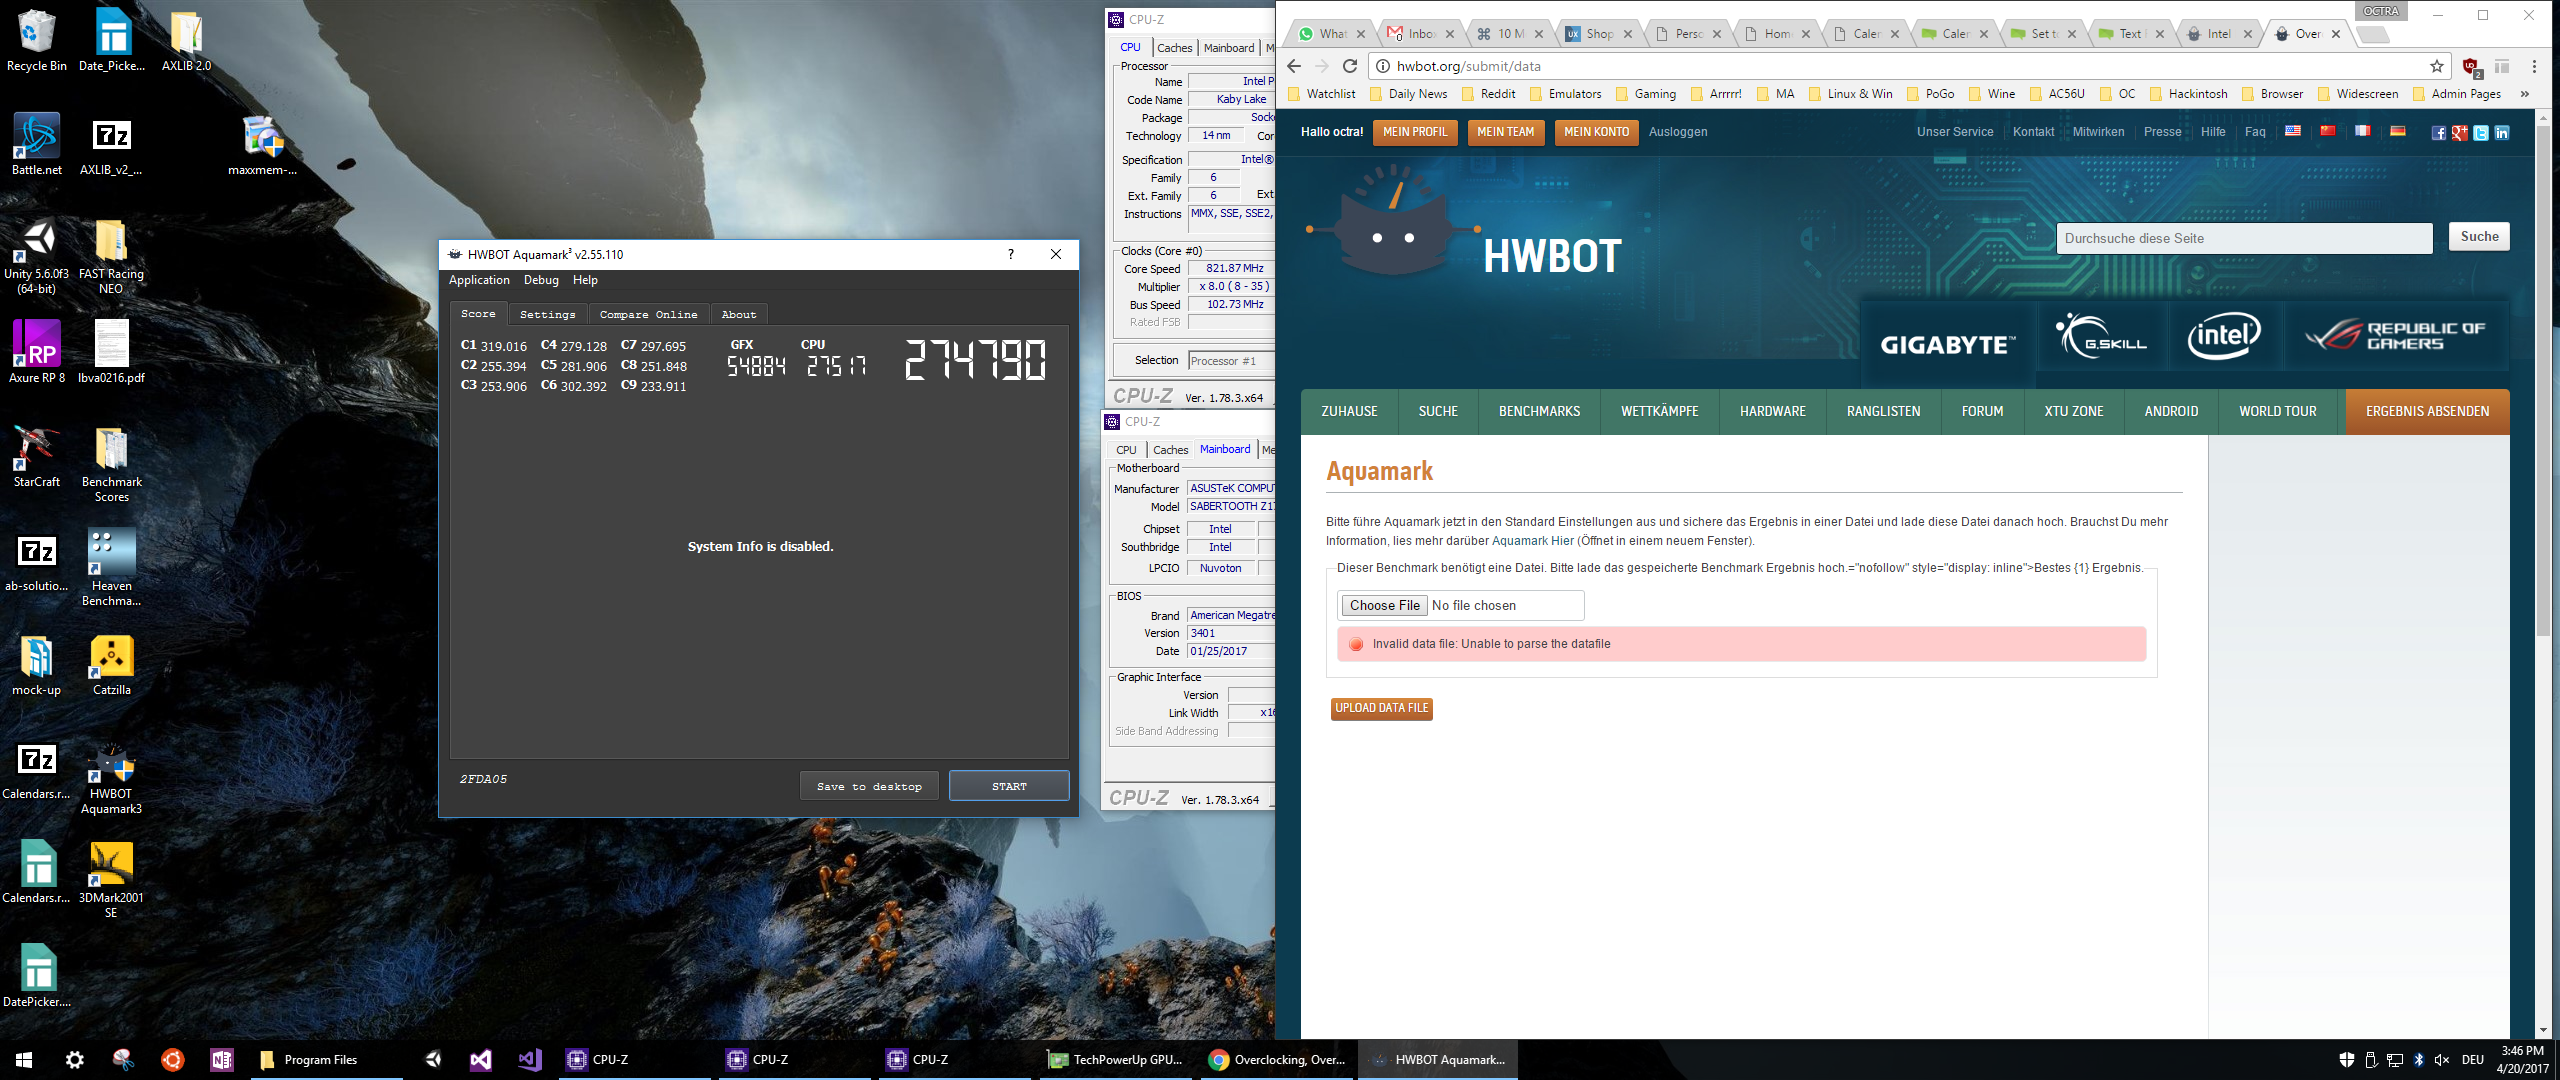Click the START button in Aquamark
The image size is (2560, 1080).
(1009, 786)
